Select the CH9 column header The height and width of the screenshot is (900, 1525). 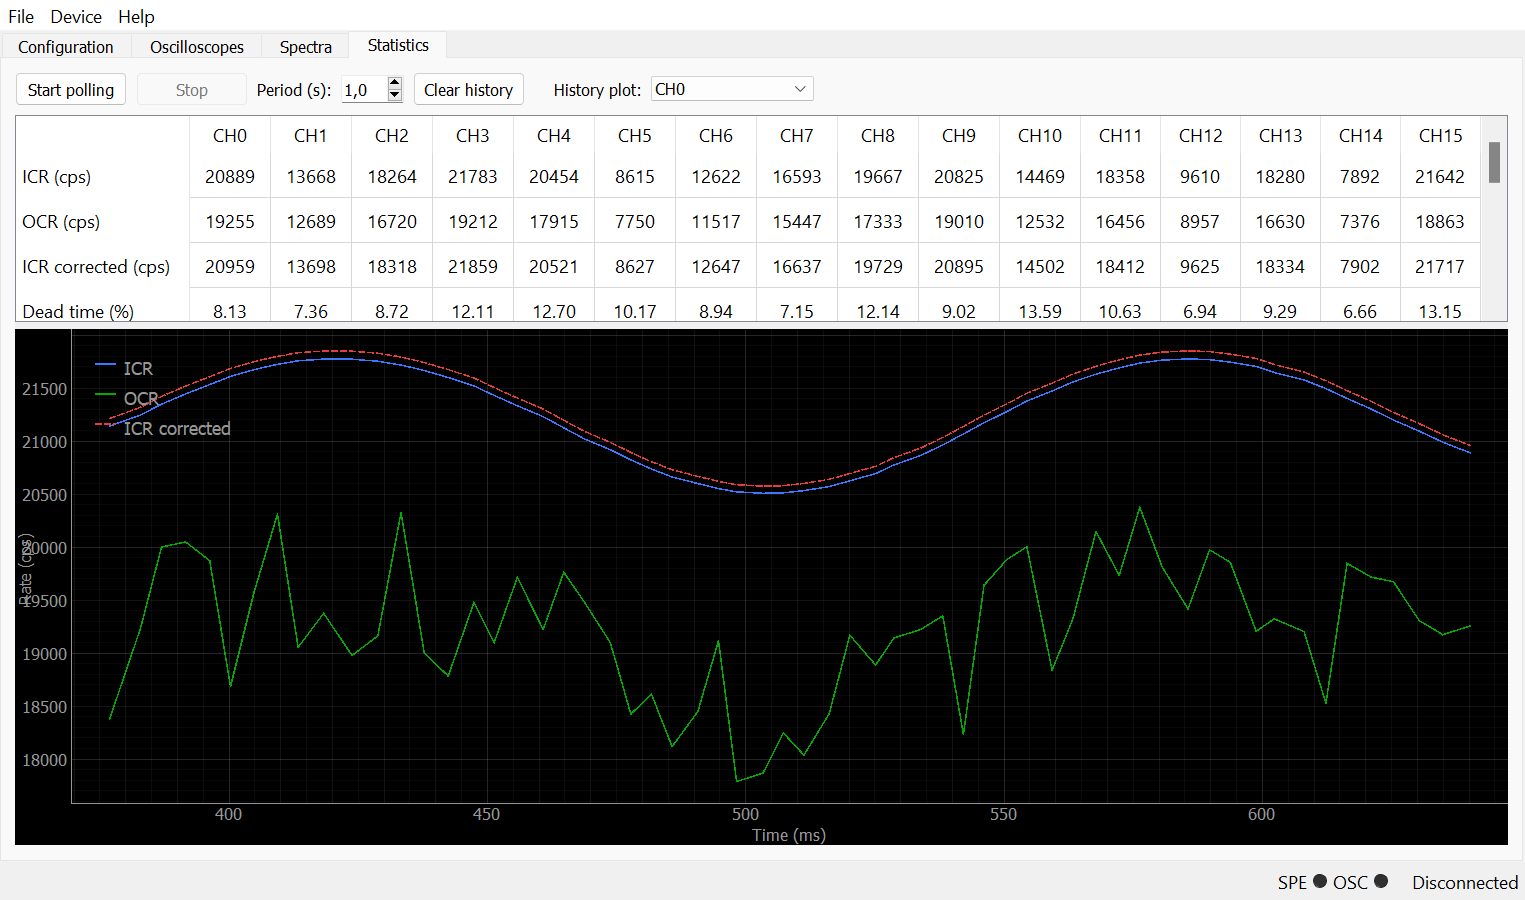point(959,135)
